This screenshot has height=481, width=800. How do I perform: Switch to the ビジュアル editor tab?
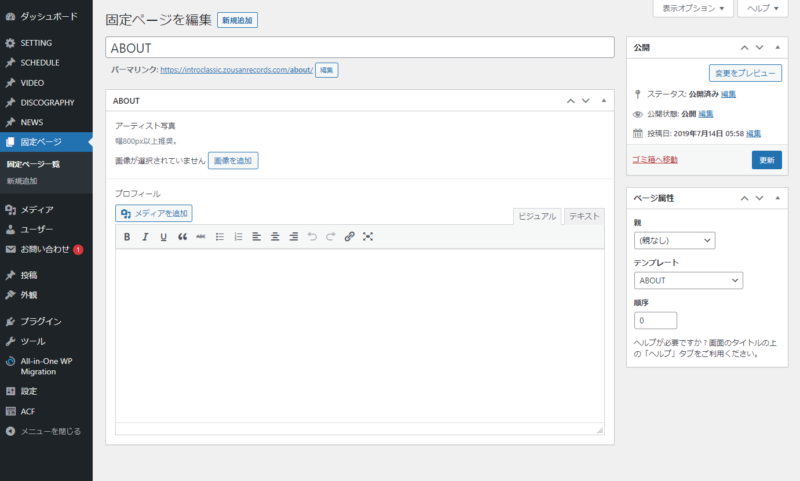click(536, 216)
